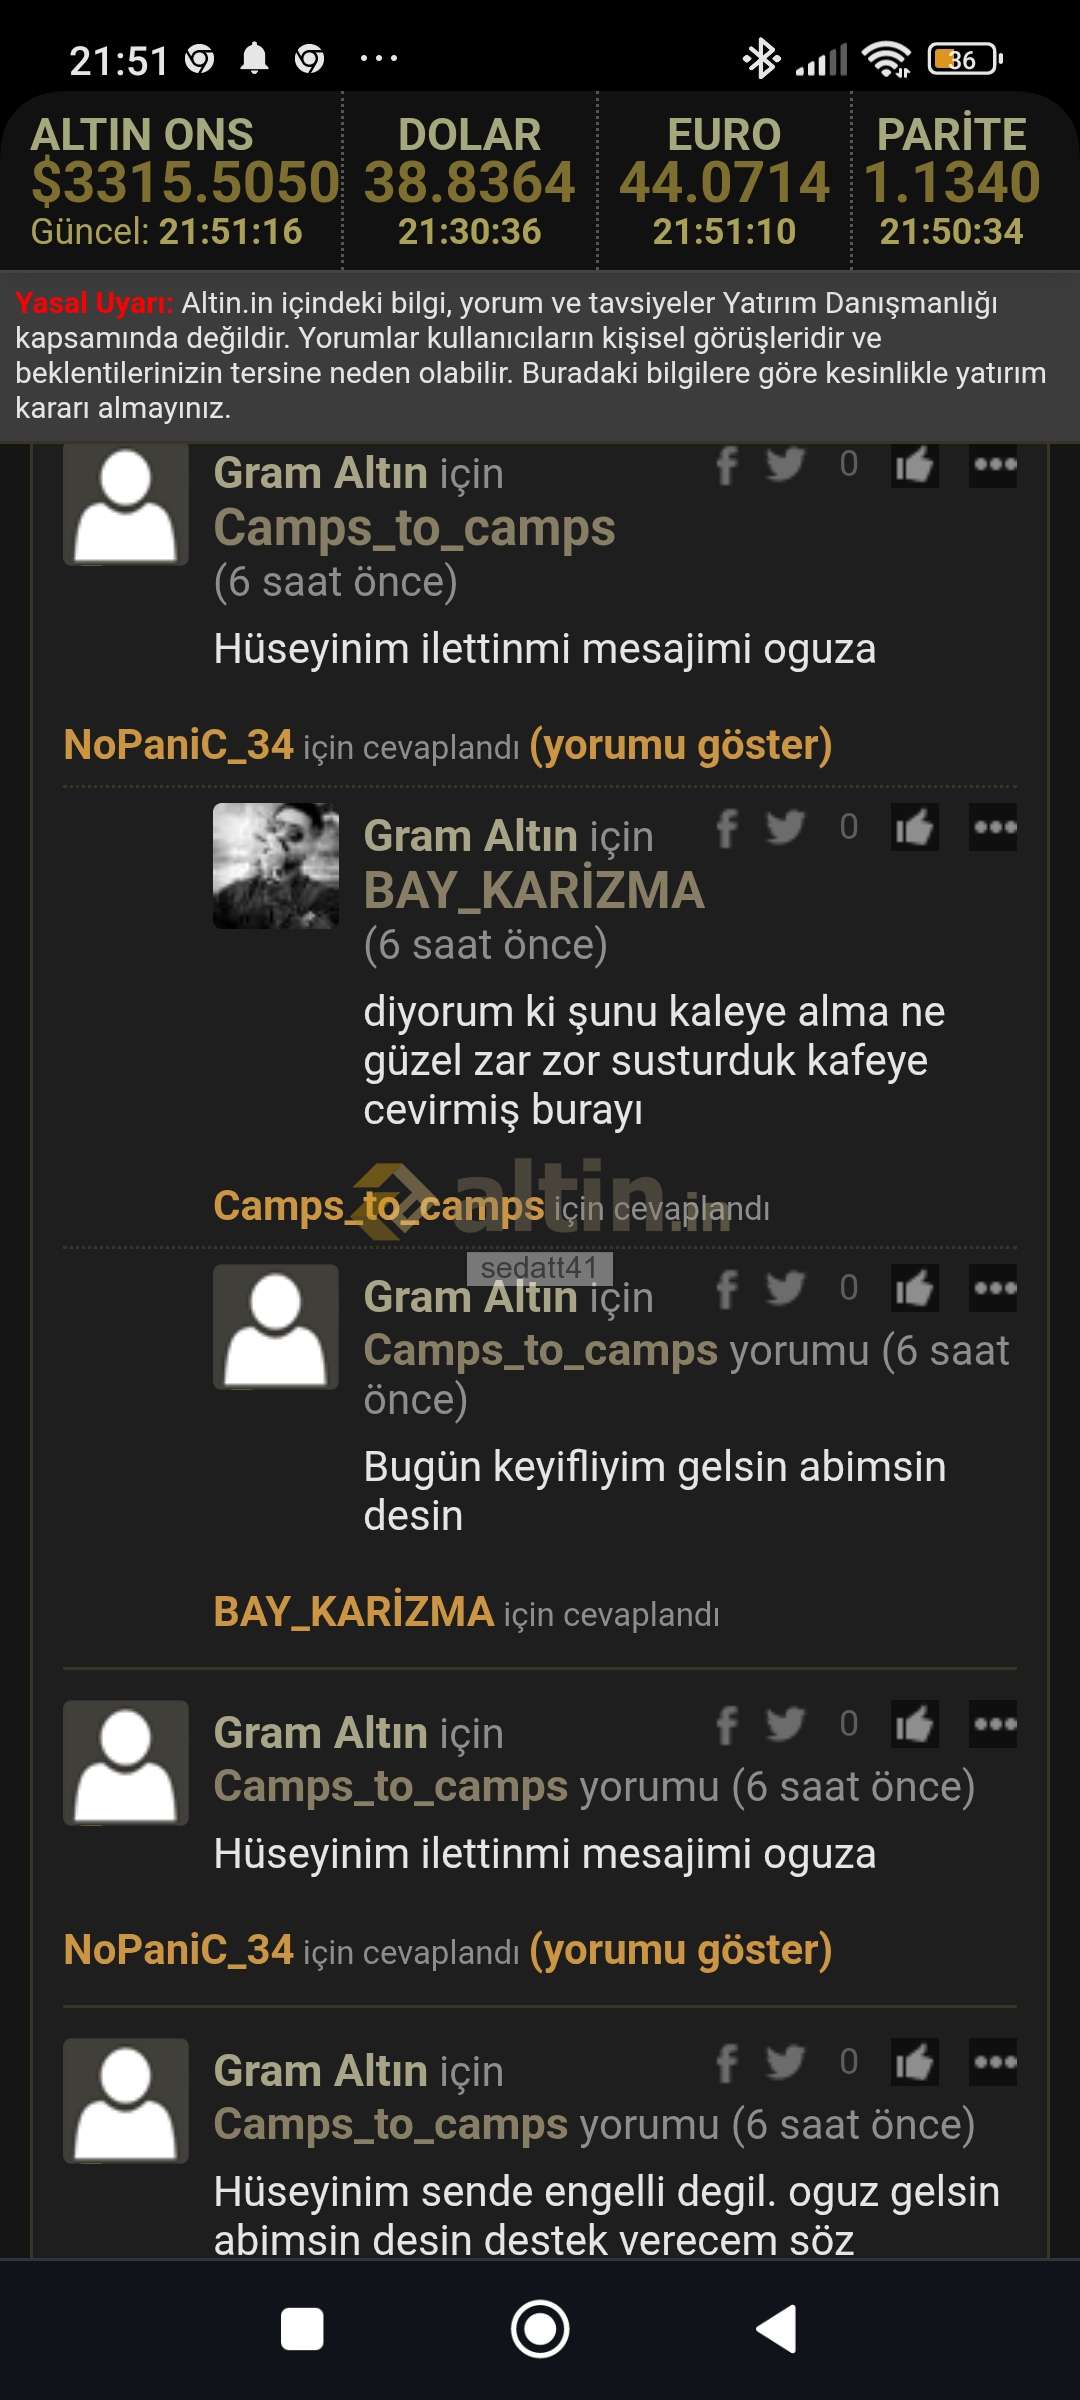The image size is (1080, 2400).
Task: Tap BAY_KARİZMA's profile photo
Action: [276, 866]
